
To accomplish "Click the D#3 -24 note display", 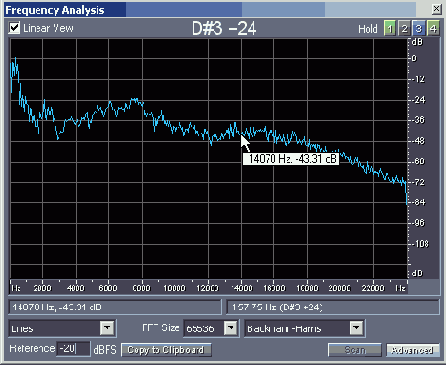I will (x=224, y=29).
